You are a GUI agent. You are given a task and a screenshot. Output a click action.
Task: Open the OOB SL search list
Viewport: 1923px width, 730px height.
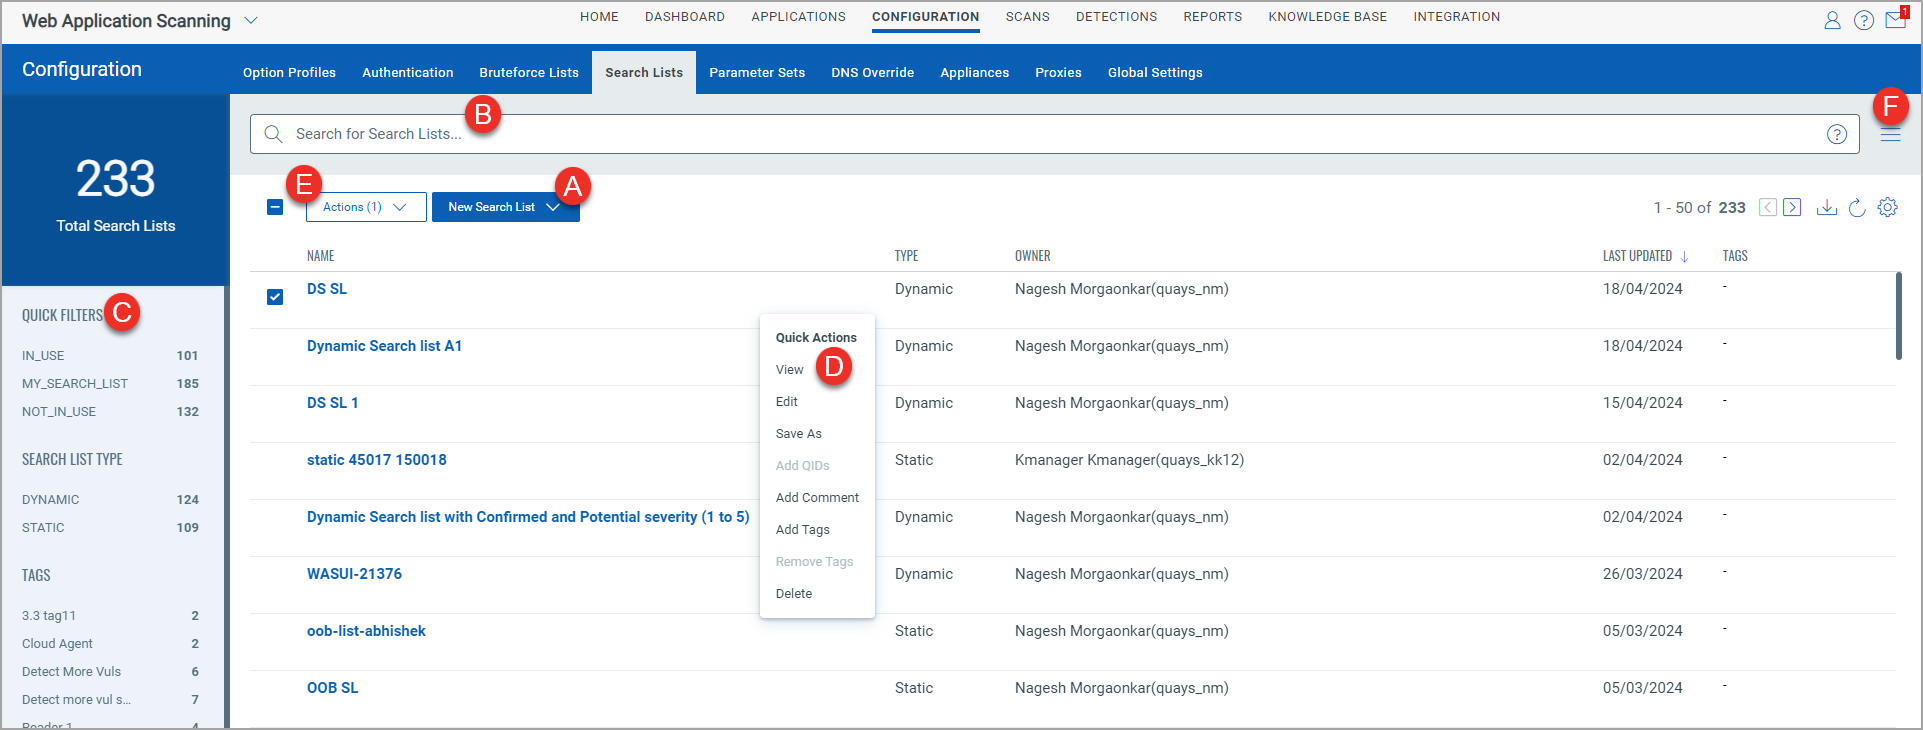332,688
